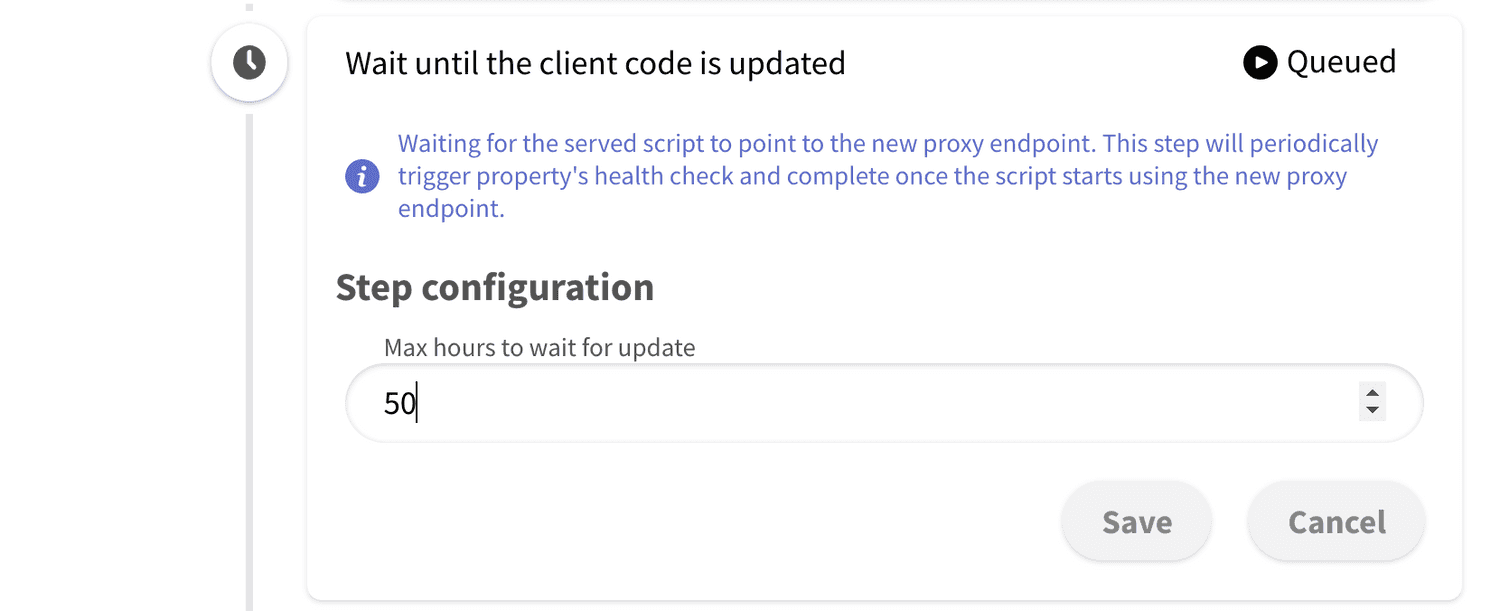Click the timeline connector above the clock icon

click(249, 6)
